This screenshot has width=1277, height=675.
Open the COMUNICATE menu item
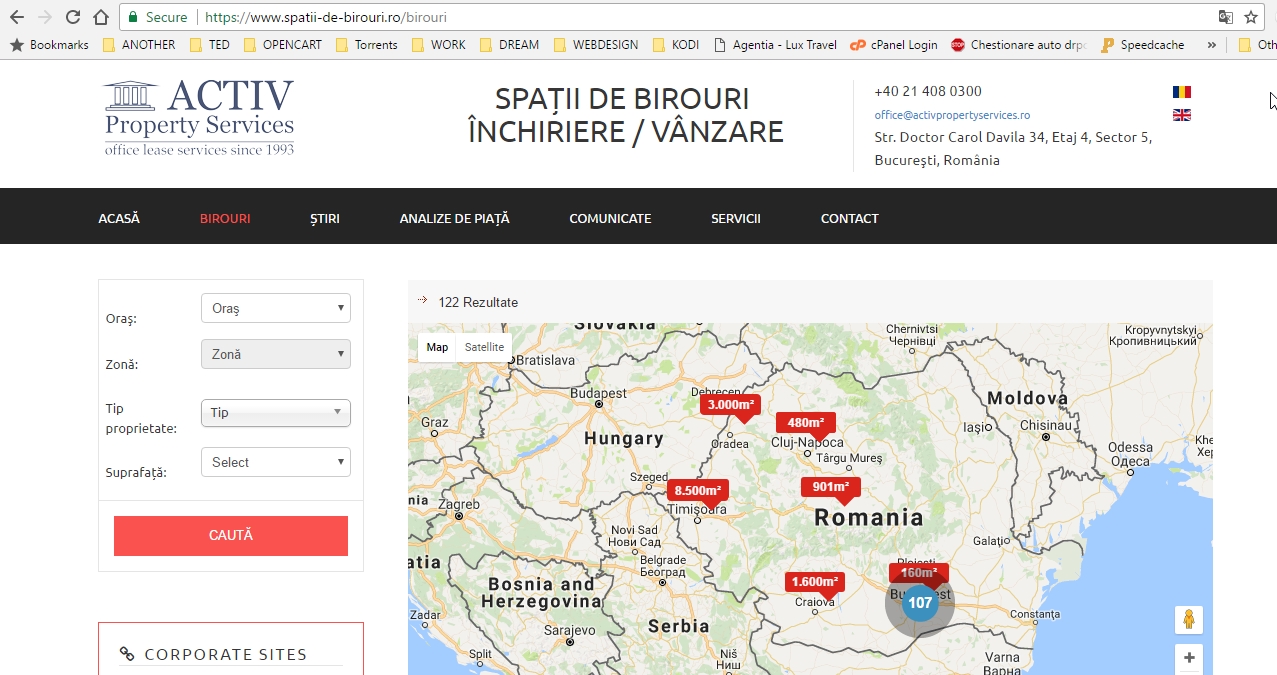[x=610, y=218]
